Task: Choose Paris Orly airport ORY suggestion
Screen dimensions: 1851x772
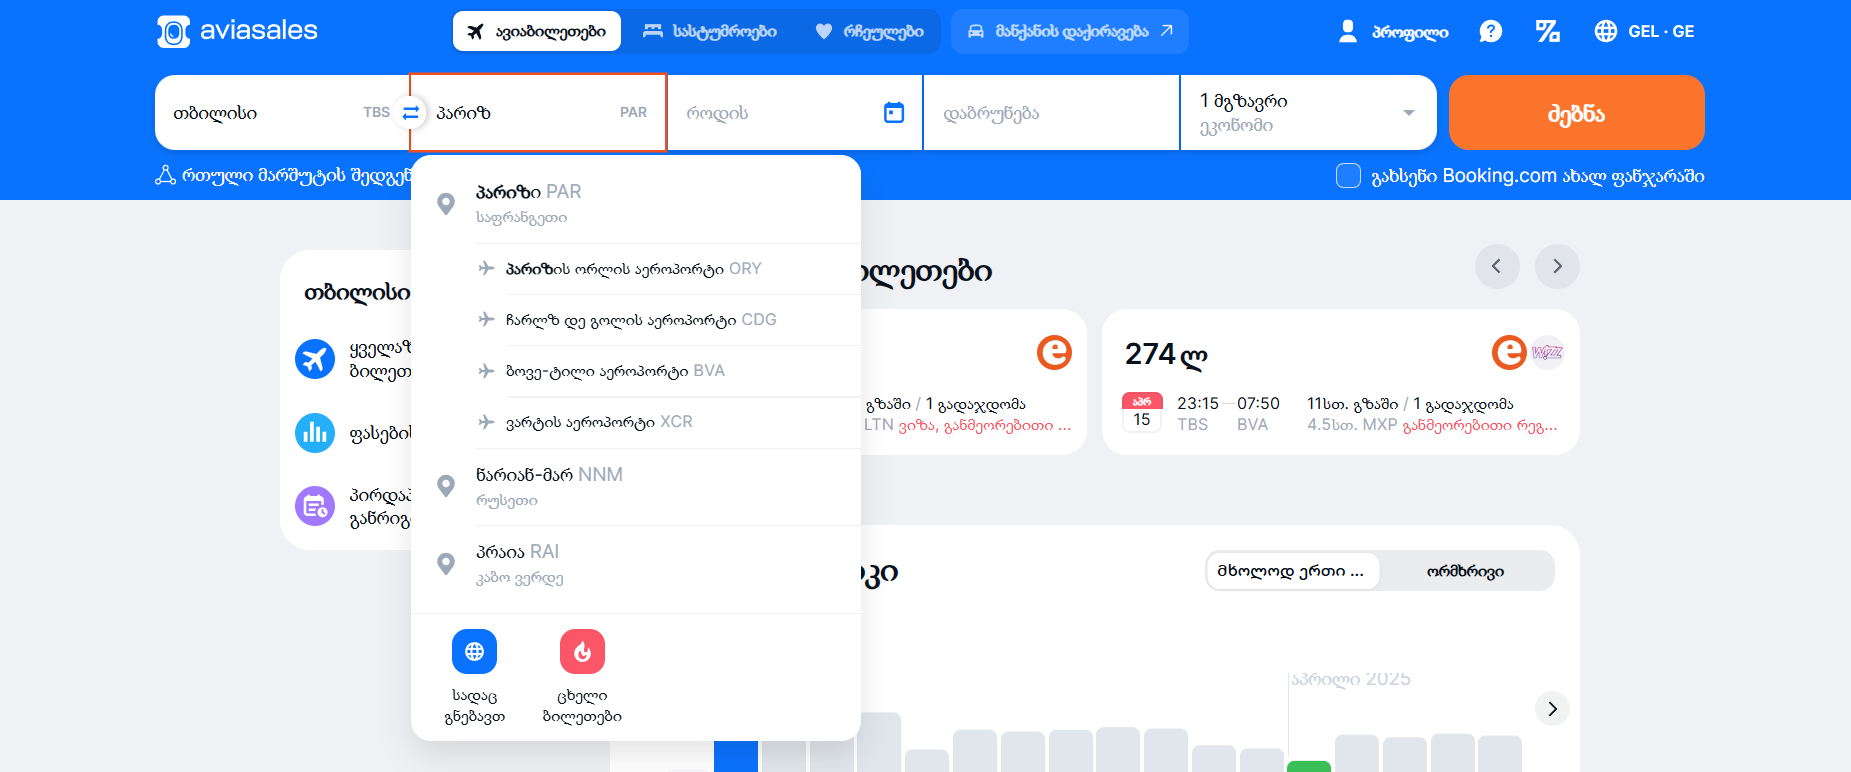Action: click(x=633, y=269)
